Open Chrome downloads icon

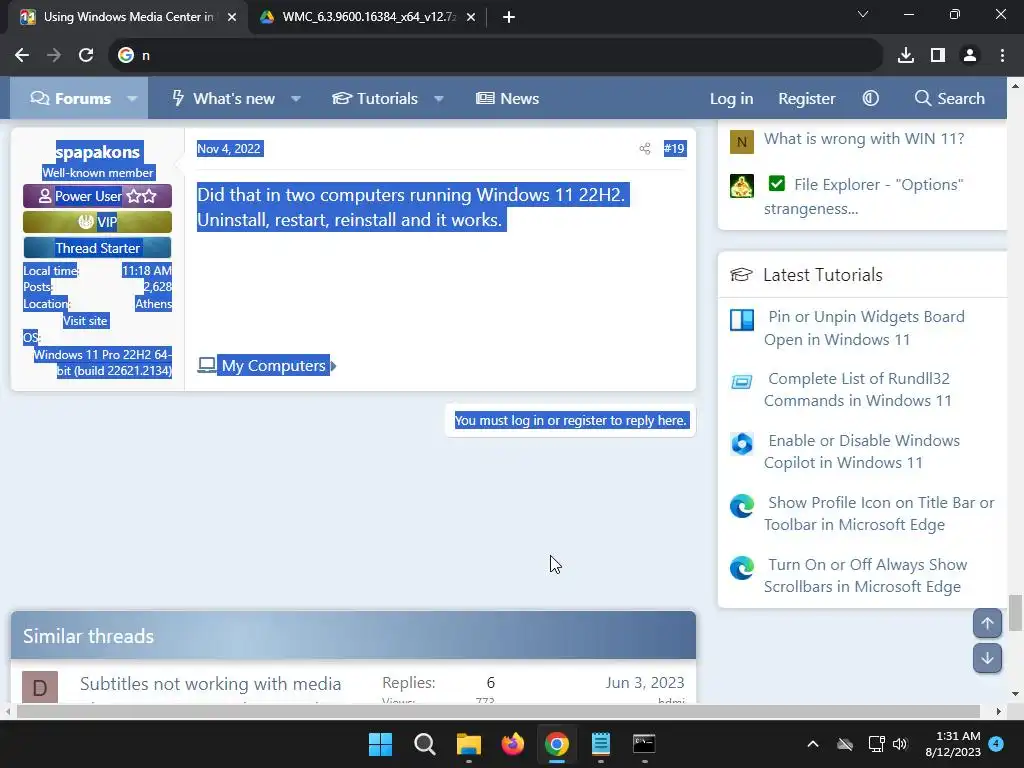click(x=906, y=56)
